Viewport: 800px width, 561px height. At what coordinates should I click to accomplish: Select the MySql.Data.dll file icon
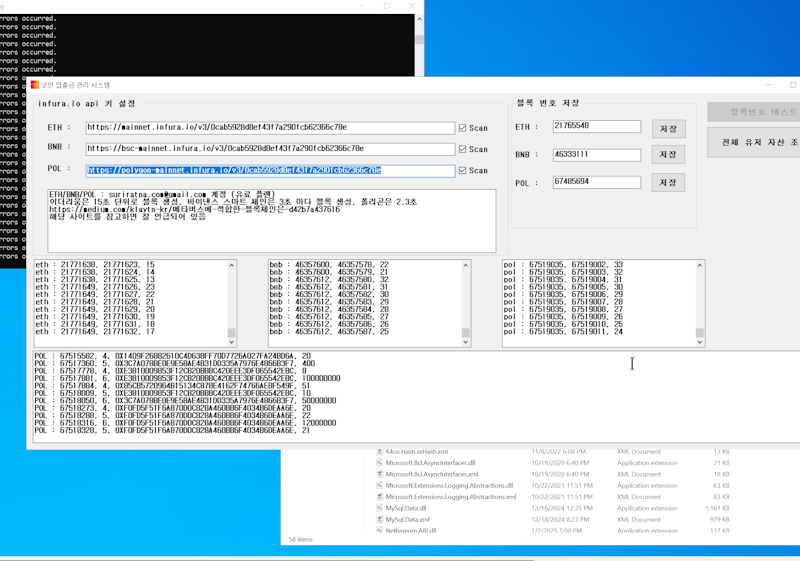click(380, 508)
